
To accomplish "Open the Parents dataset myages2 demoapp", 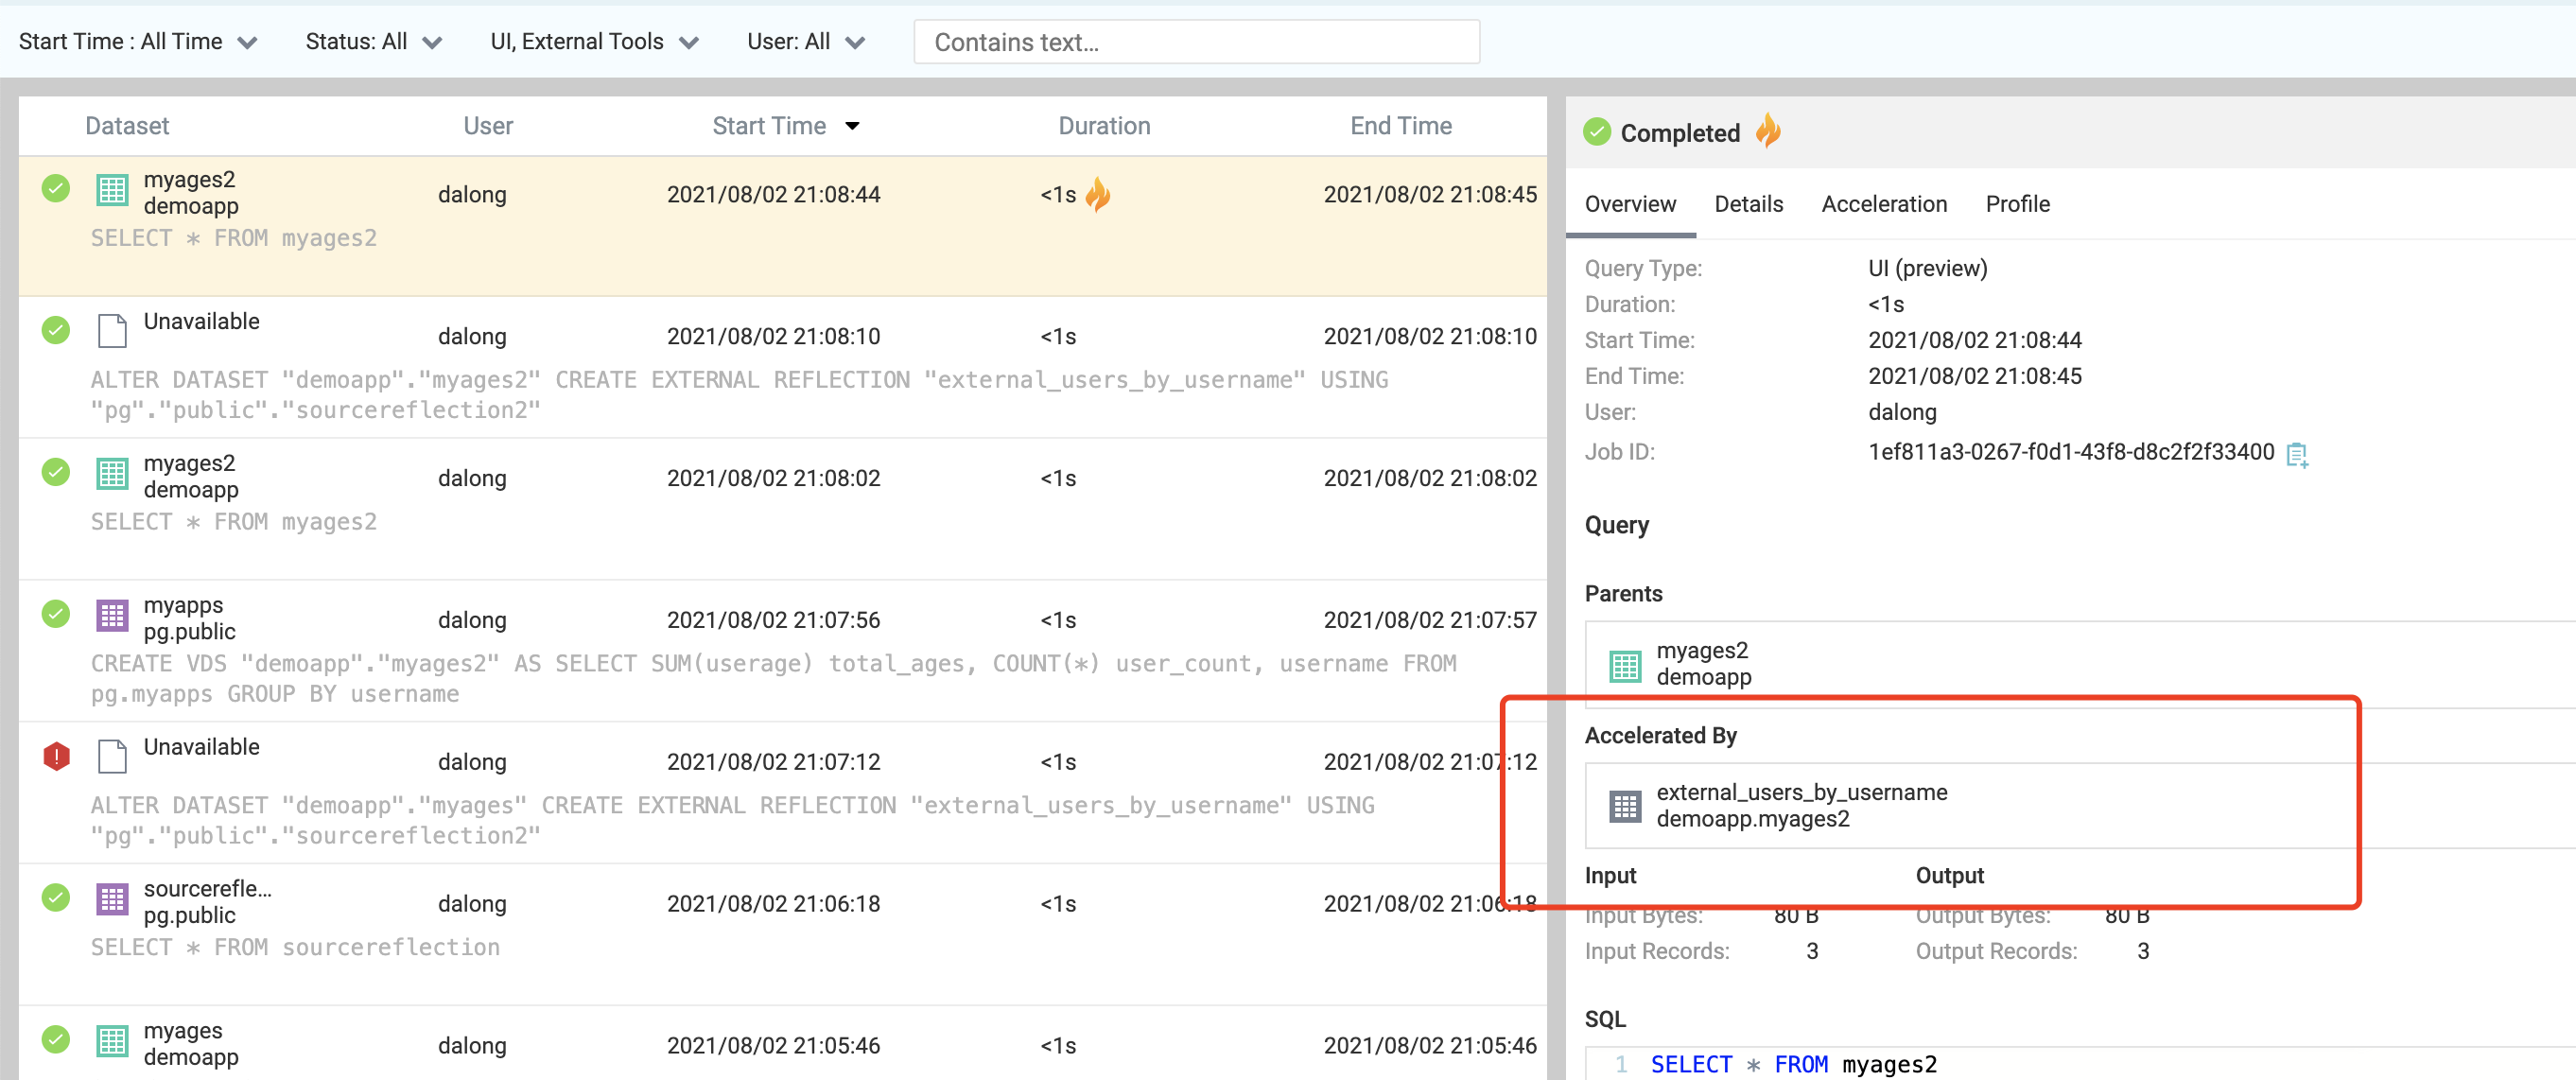I will pyautogui.click(x=2080, y=664).
